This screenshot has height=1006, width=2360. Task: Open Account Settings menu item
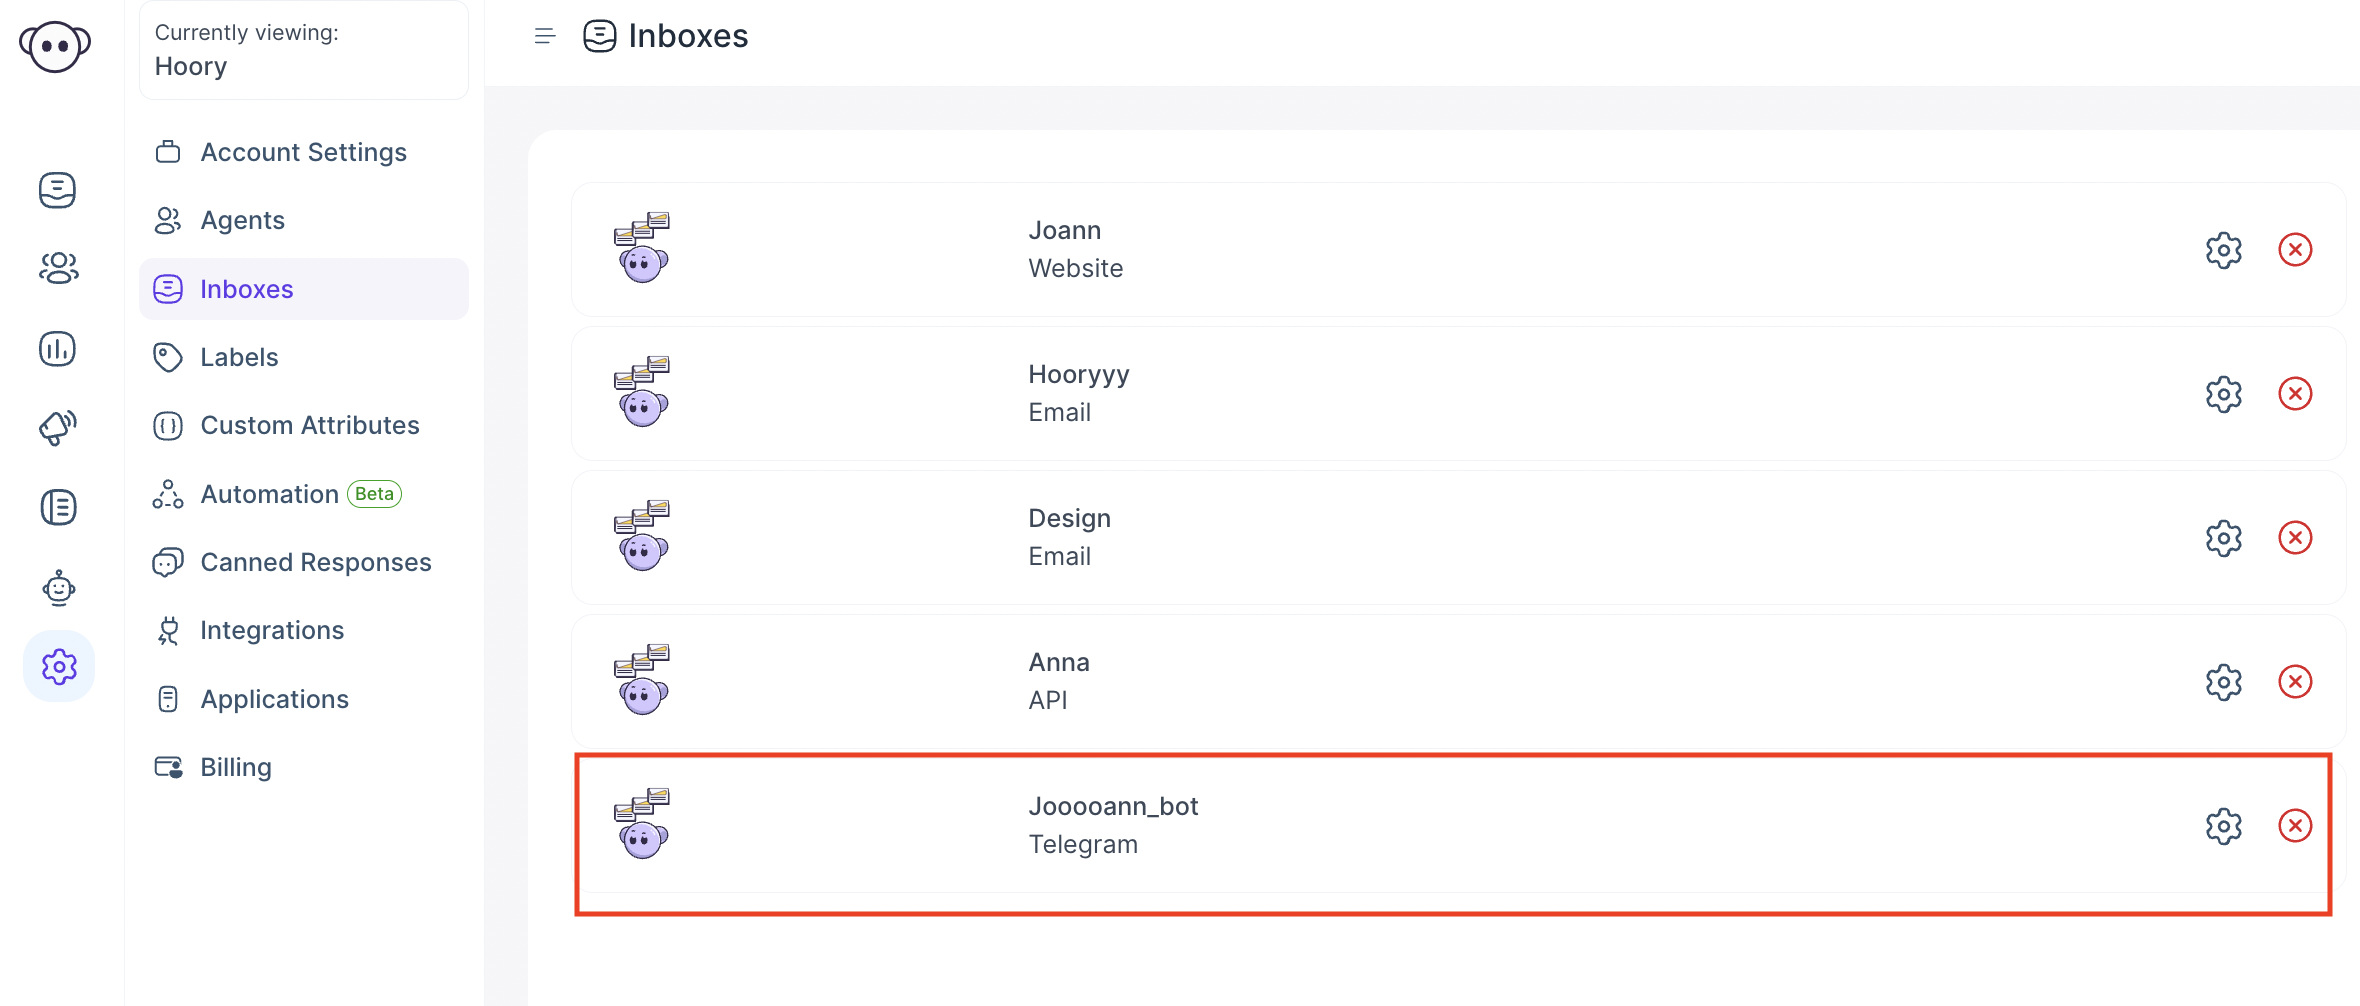(304, 152)
